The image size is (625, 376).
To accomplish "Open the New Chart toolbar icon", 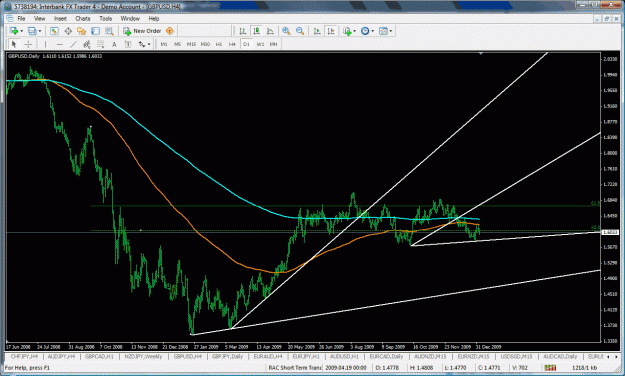I will pos(14,31).
